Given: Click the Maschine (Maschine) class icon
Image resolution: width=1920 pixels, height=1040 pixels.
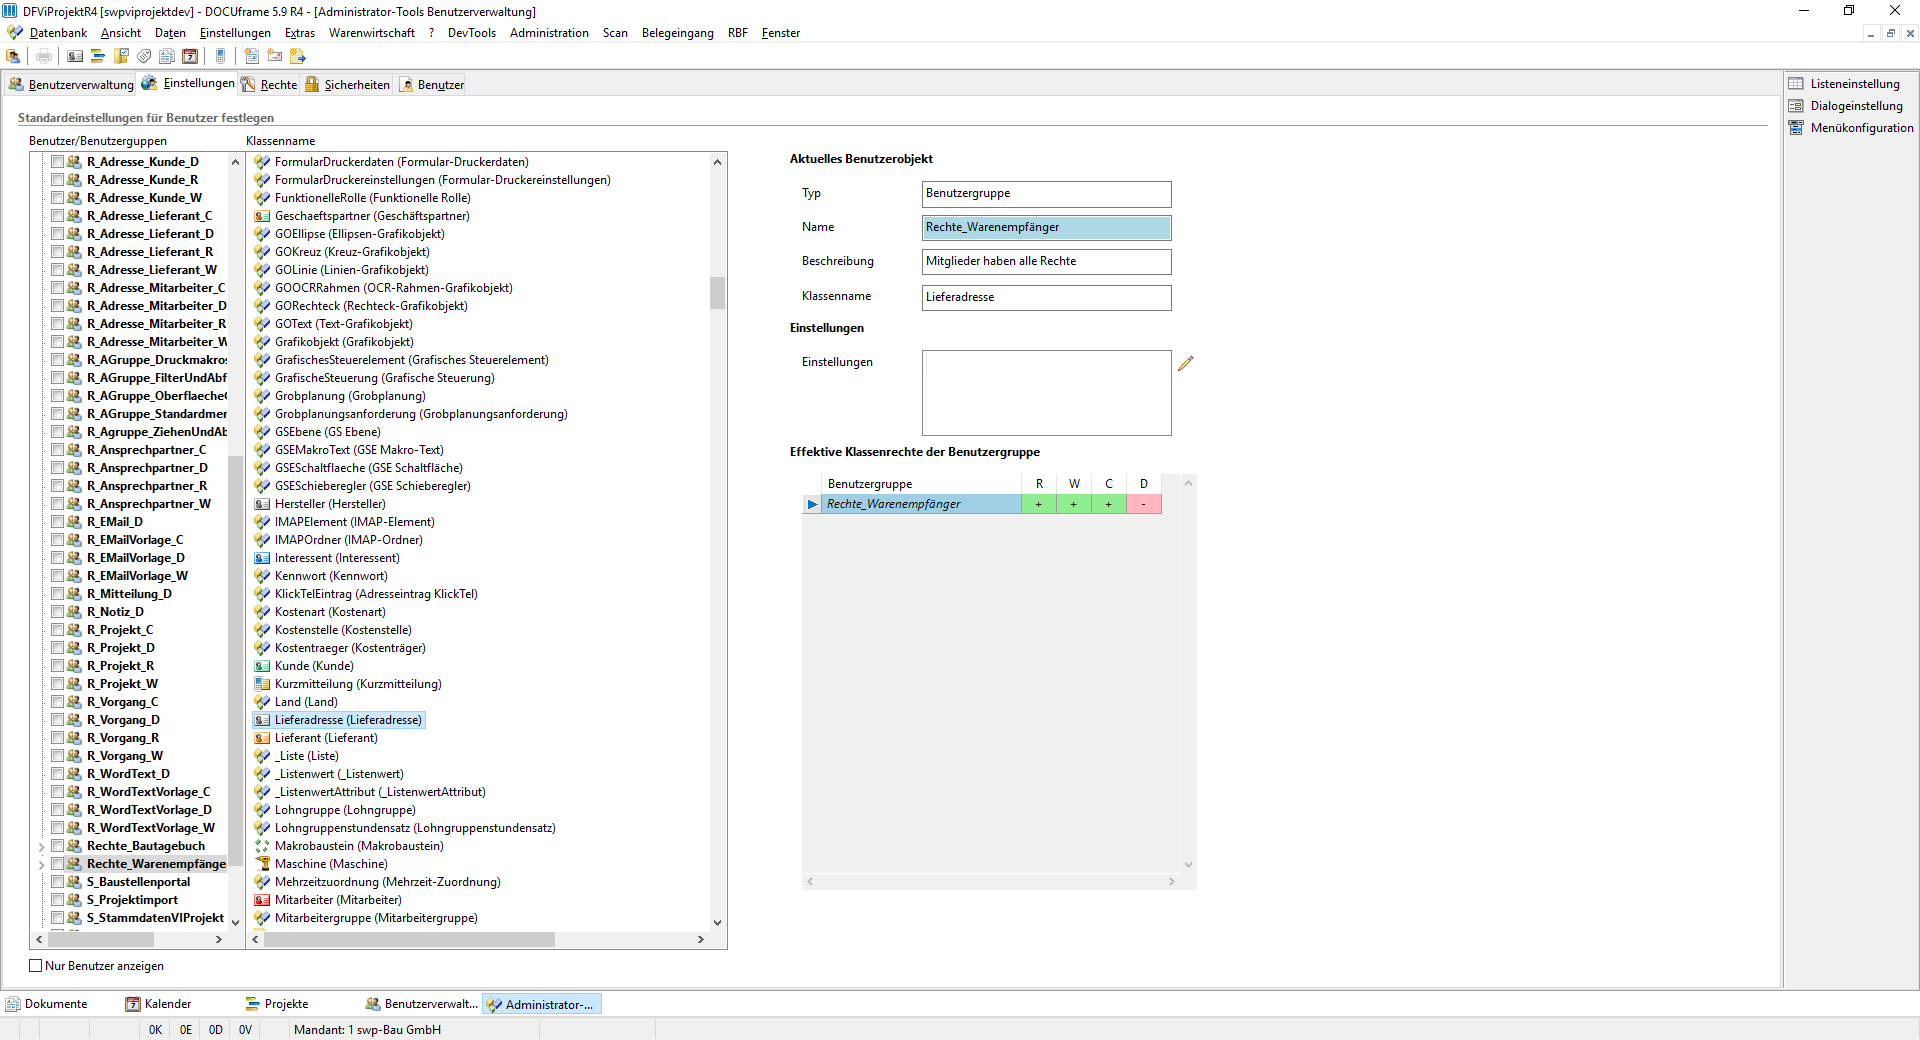Looking at the screenshot, I should [x=262, y=864].
